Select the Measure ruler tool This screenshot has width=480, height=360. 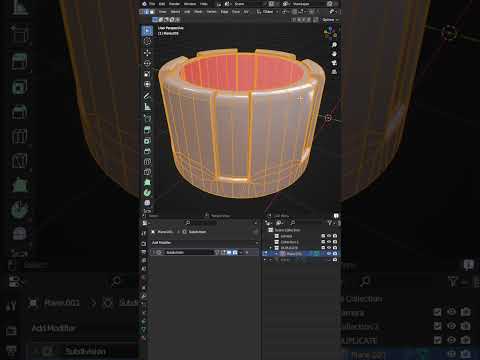tap(147, 107)
